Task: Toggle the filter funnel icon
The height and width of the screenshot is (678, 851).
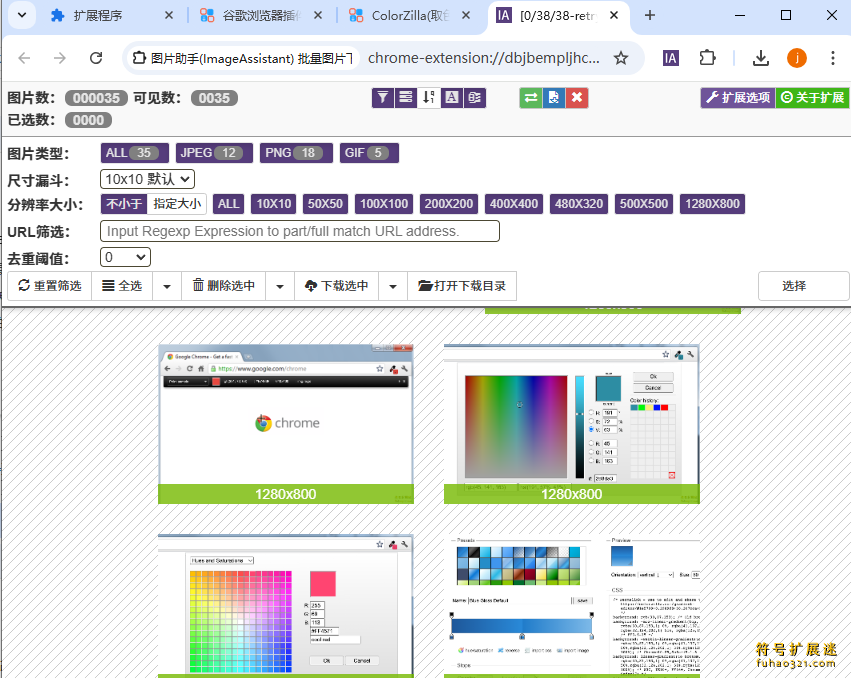Action: point(383,98)
